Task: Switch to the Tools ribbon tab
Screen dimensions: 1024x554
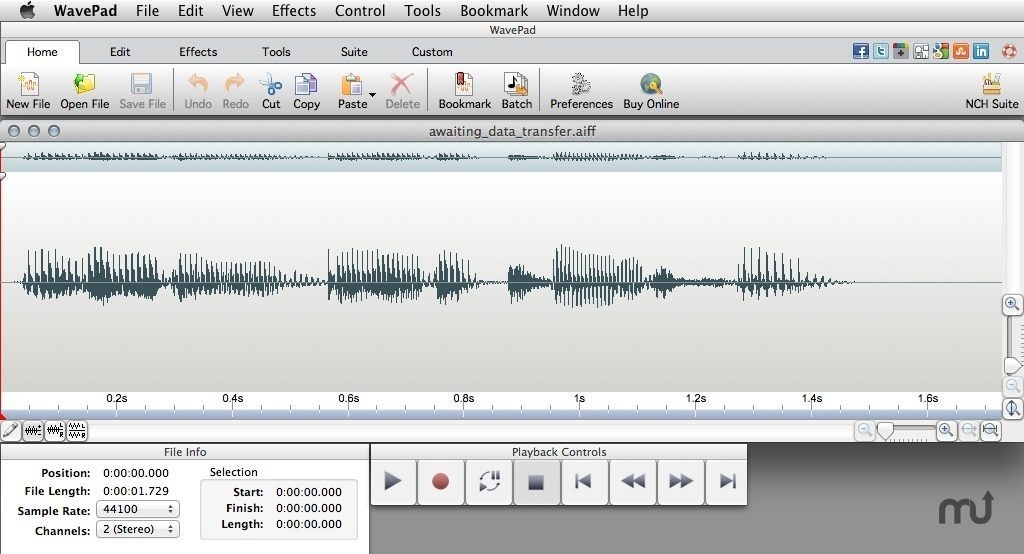Action: (276, 52)
